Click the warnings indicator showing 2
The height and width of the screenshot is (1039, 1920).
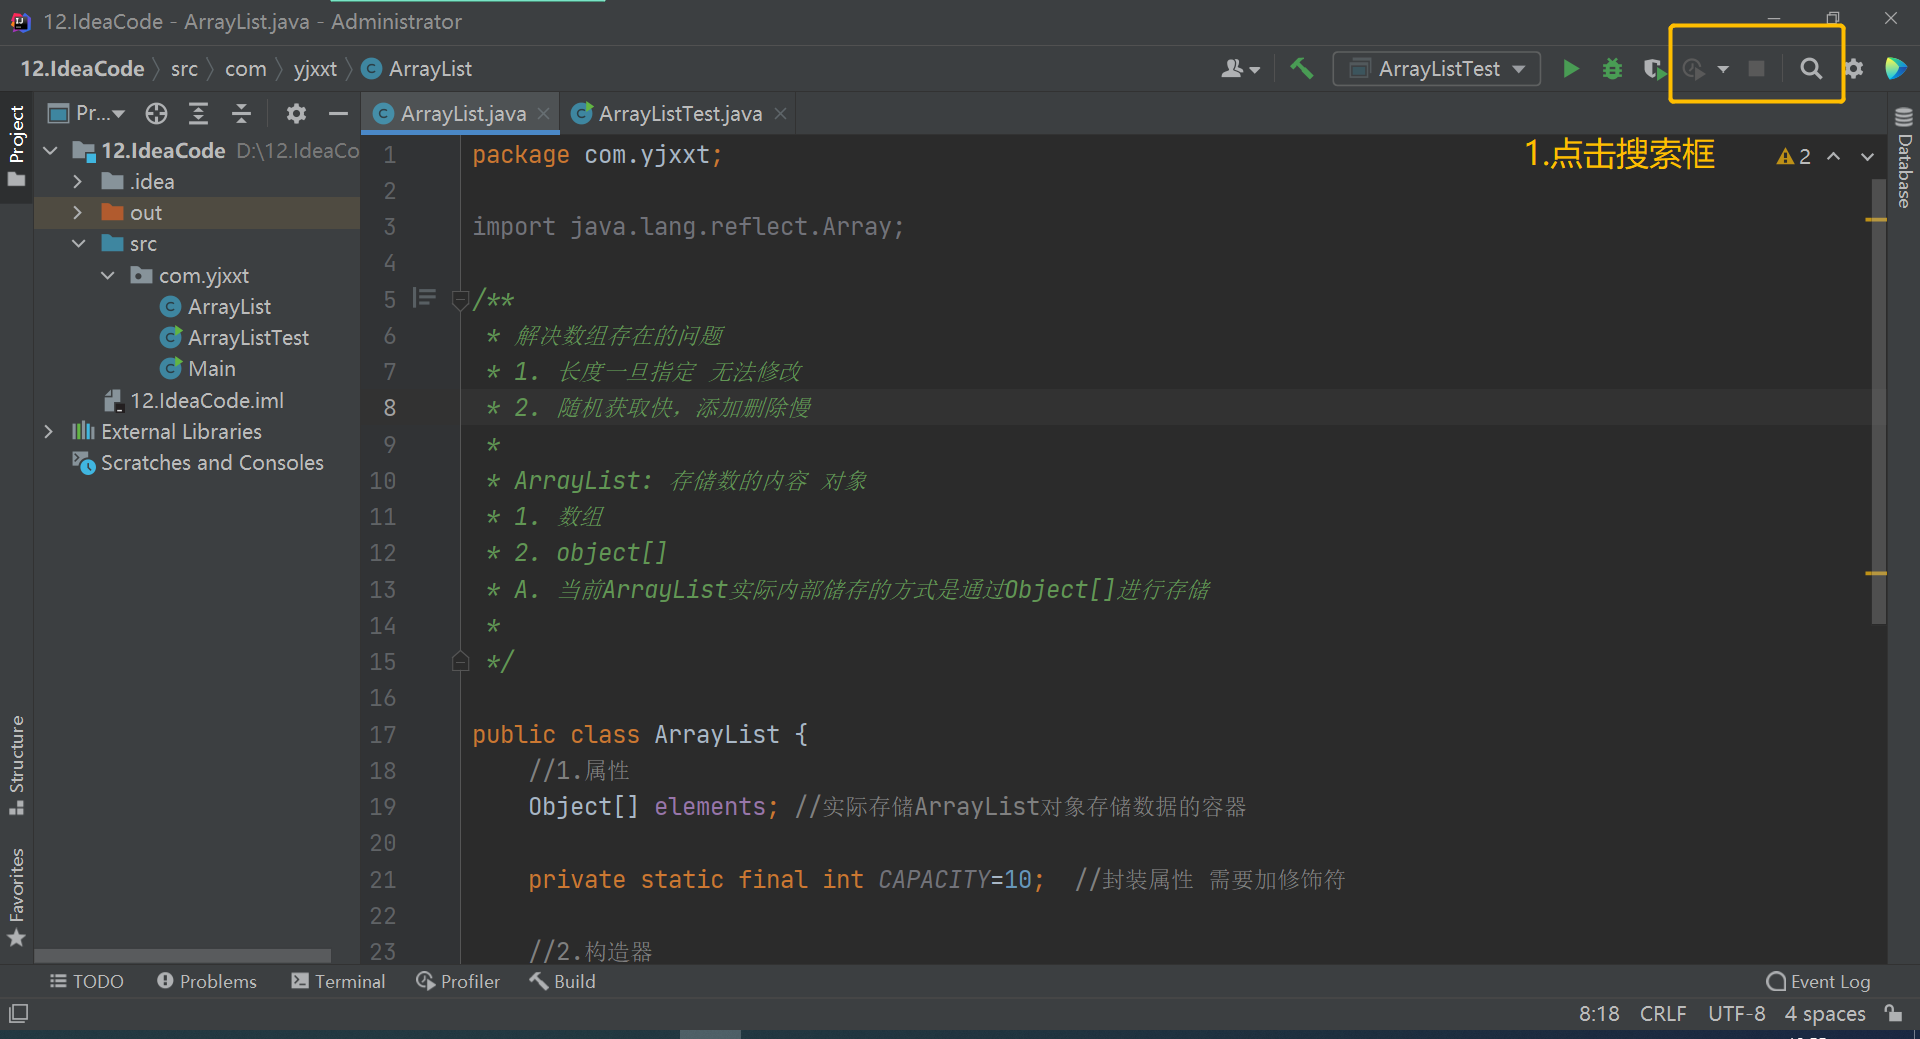[1794, 157]
